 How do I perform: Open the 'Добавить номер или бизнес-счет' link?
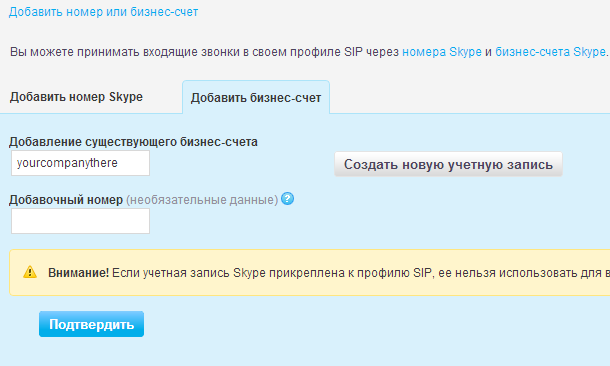tap(103, 12)
